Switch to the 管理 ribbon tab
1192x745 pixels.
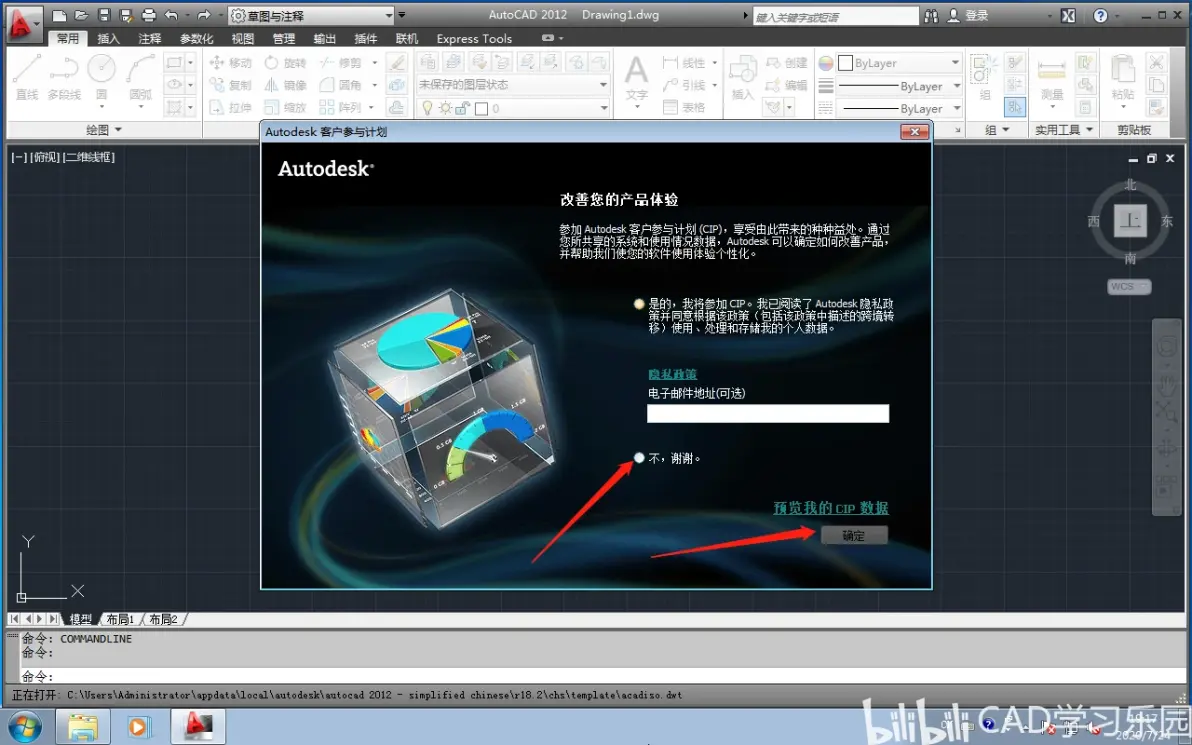284,38
